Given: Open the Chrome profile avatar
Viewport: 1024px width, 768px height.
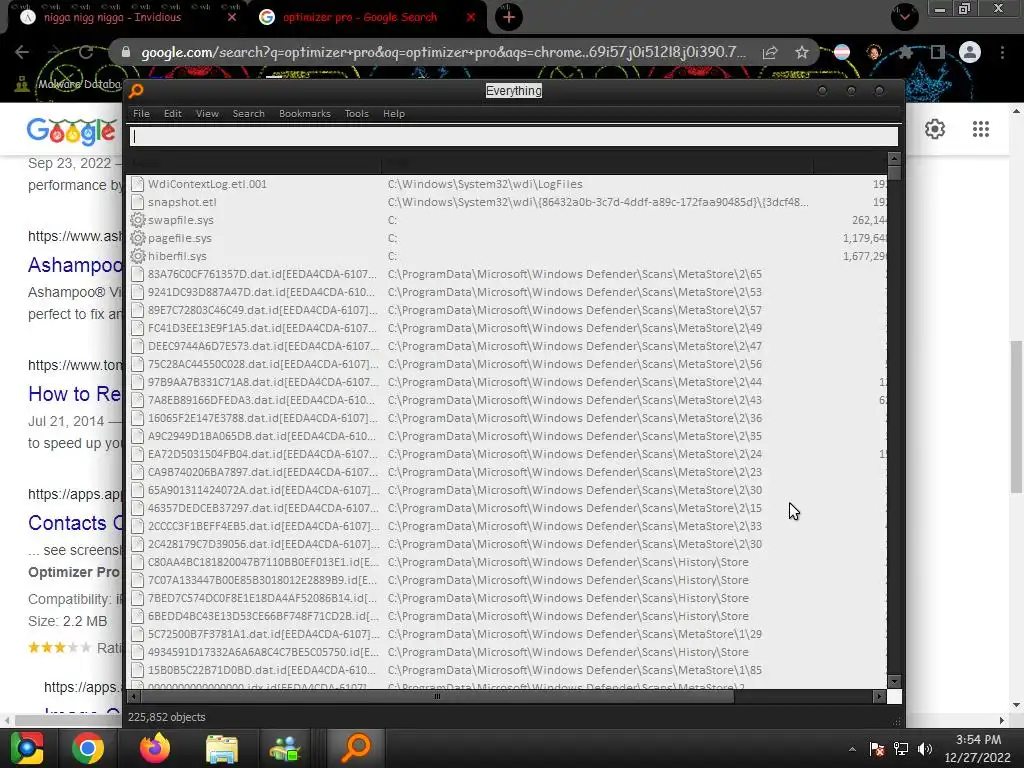Looking at the screenshot, I should (970, 52).
